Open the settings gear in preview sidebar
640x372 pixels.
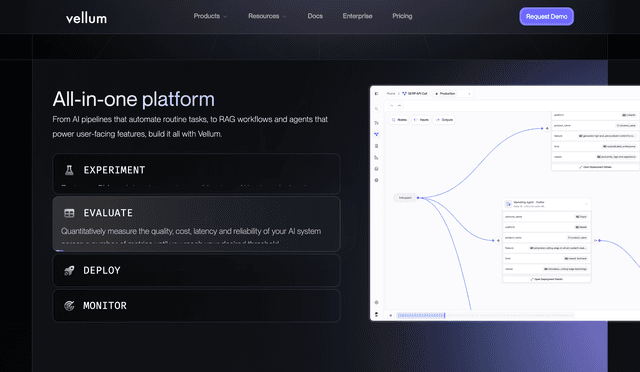pyautogui.click(x=376, y=180)
